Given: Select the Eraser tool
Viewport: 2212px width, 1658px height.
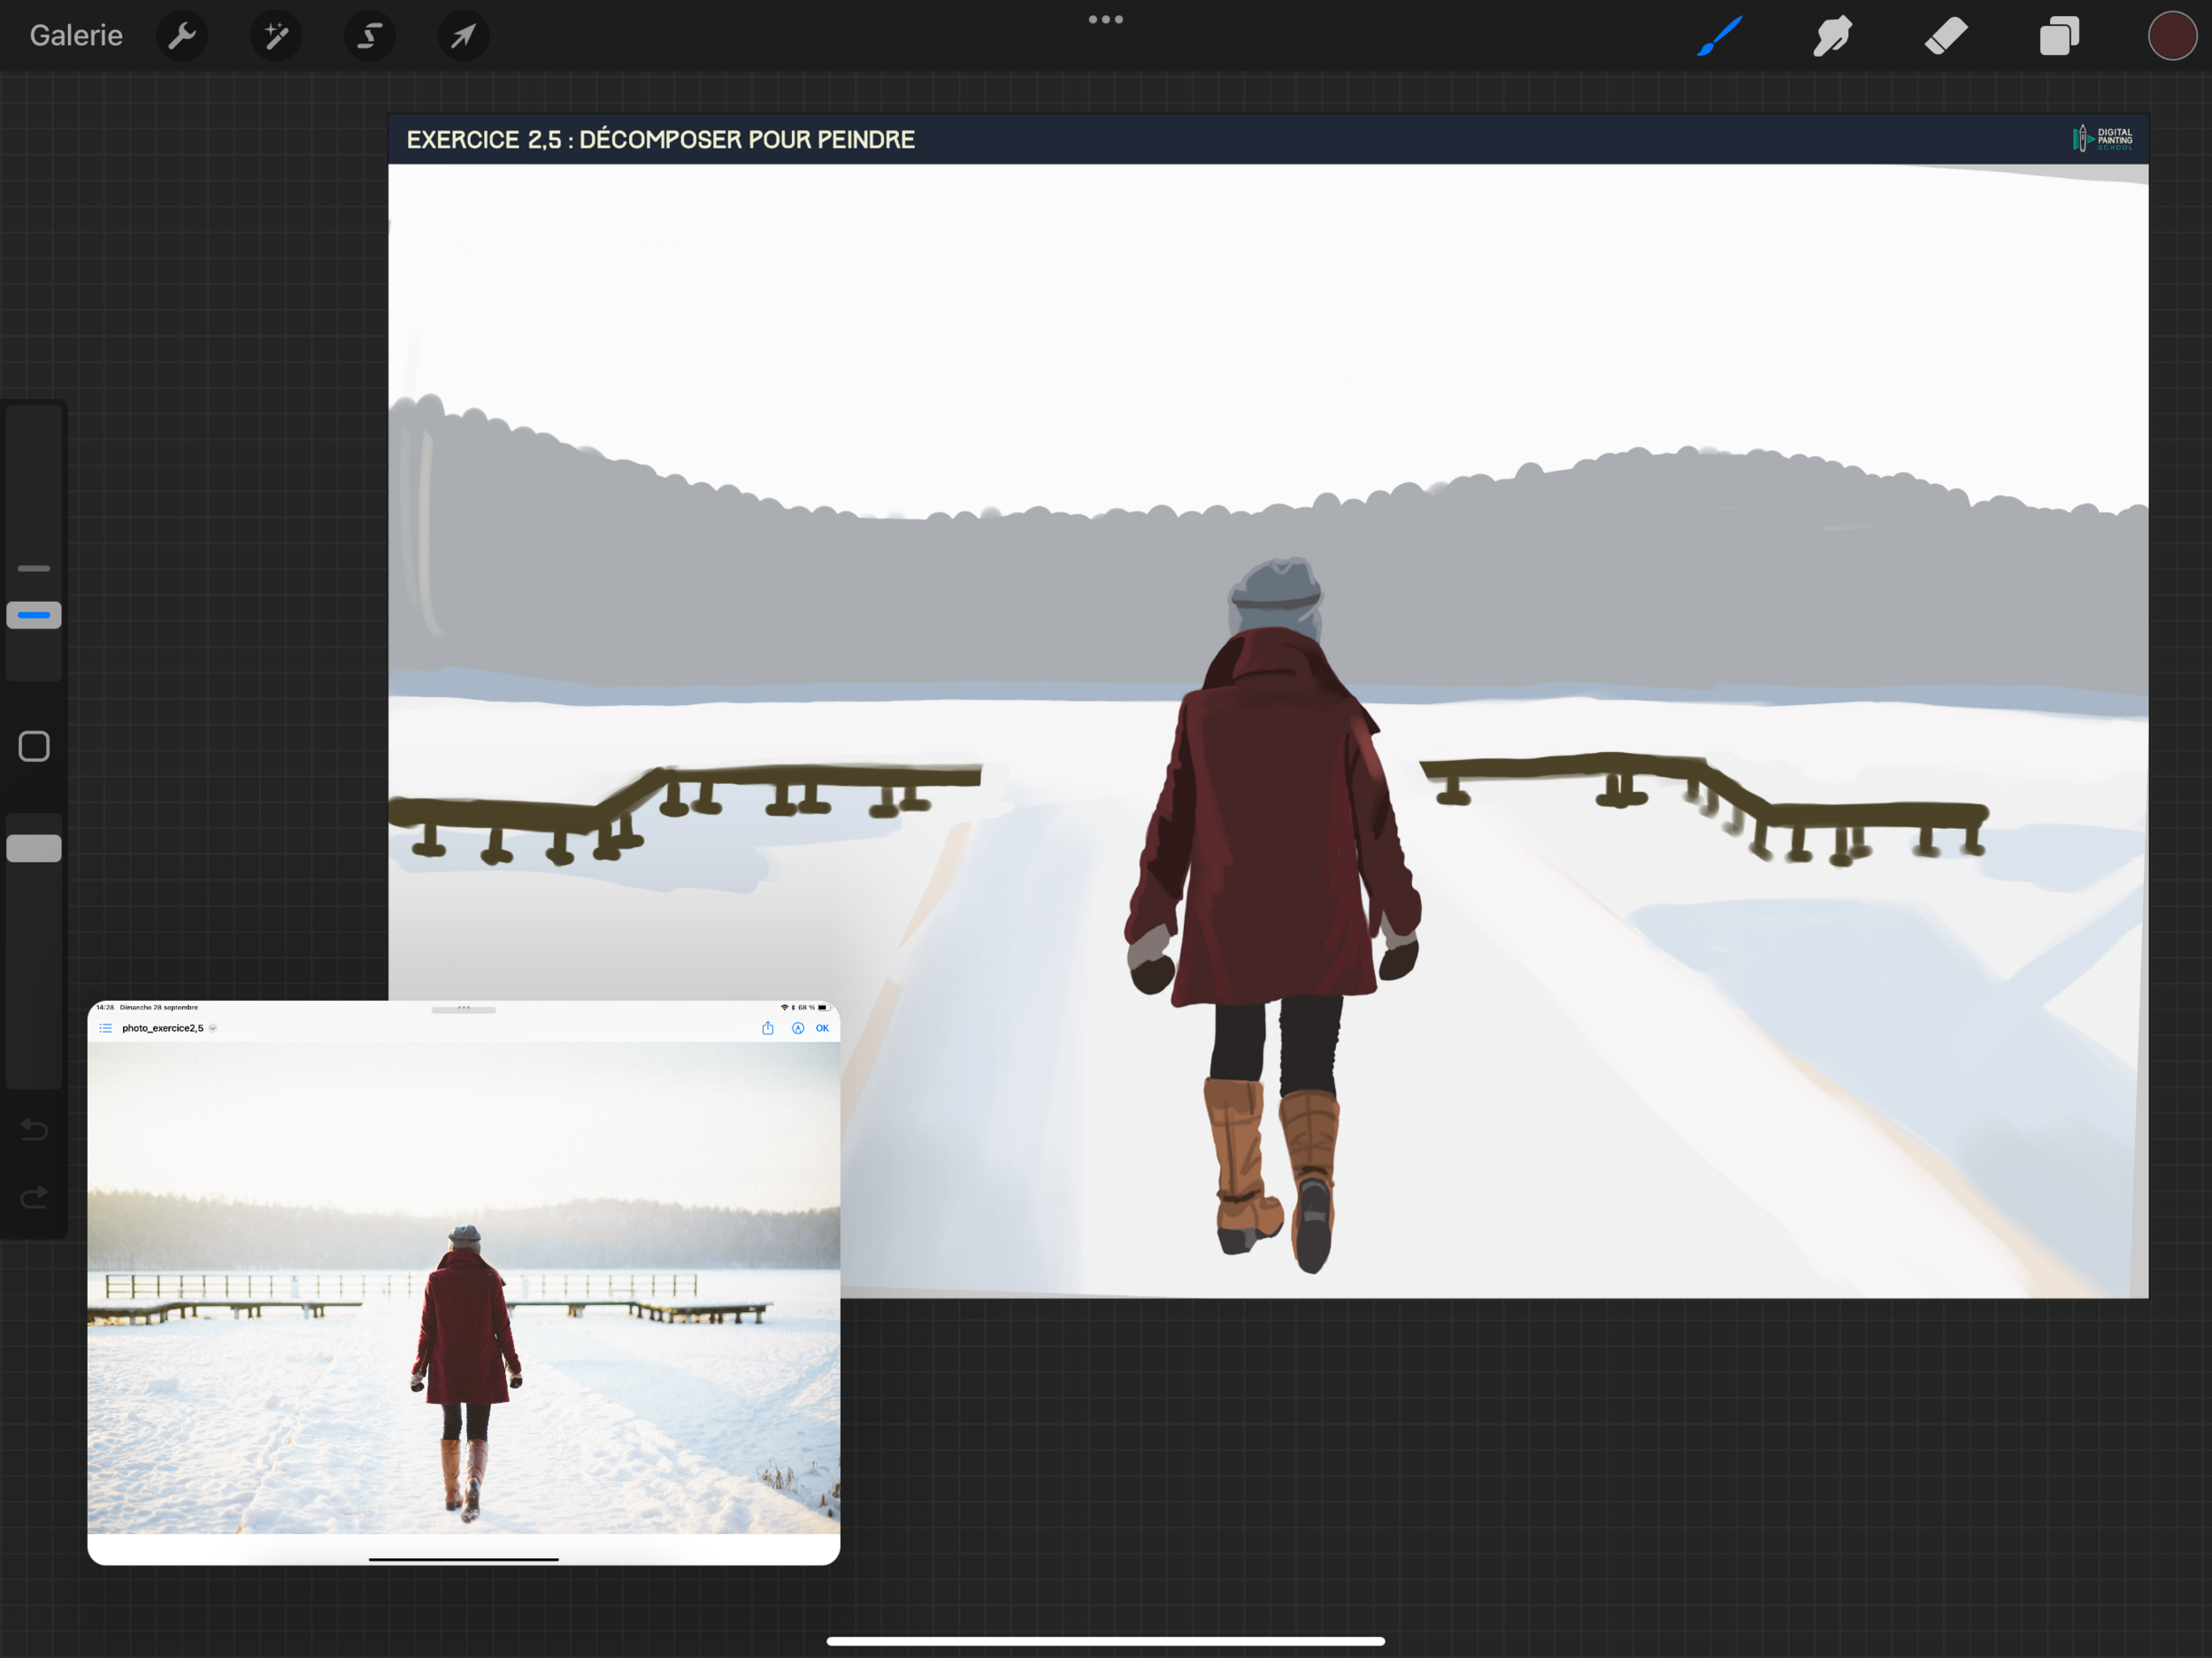Looking at the screenshot, I should click(1945, 37).
